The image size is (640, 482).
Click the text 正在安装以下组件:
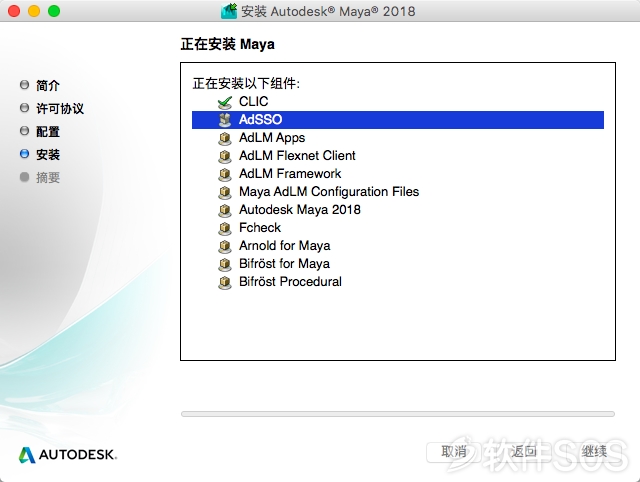(246, 84)
